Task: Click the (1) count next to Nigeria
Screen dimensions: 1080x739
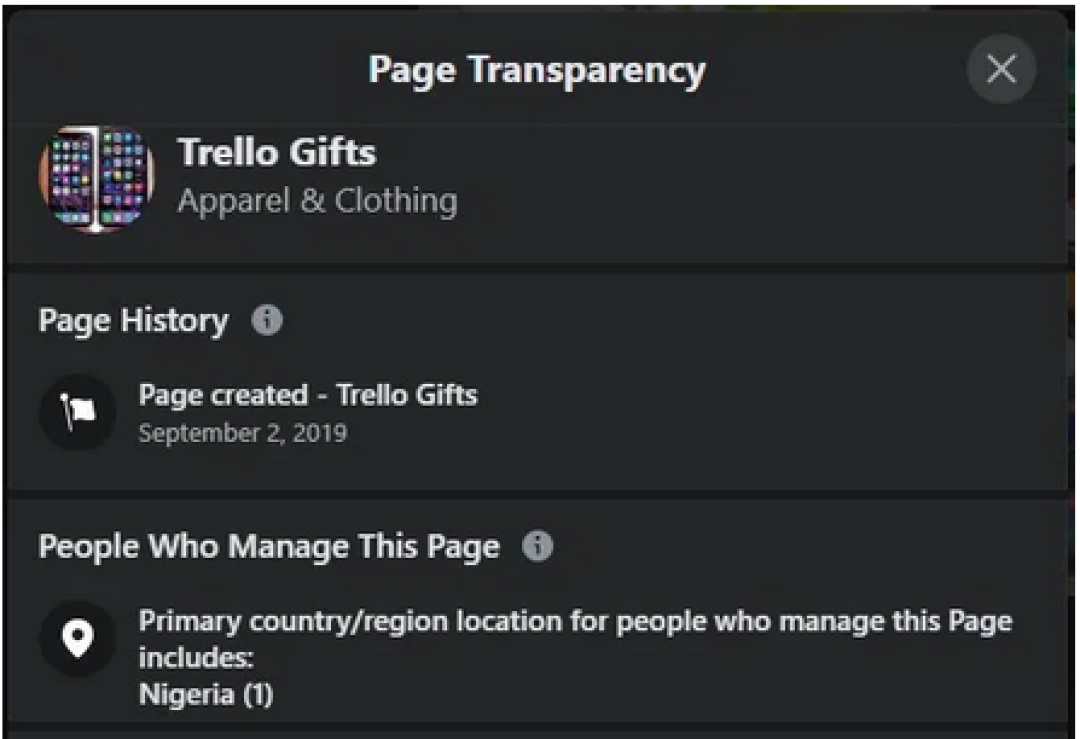Action: point(258,694)
